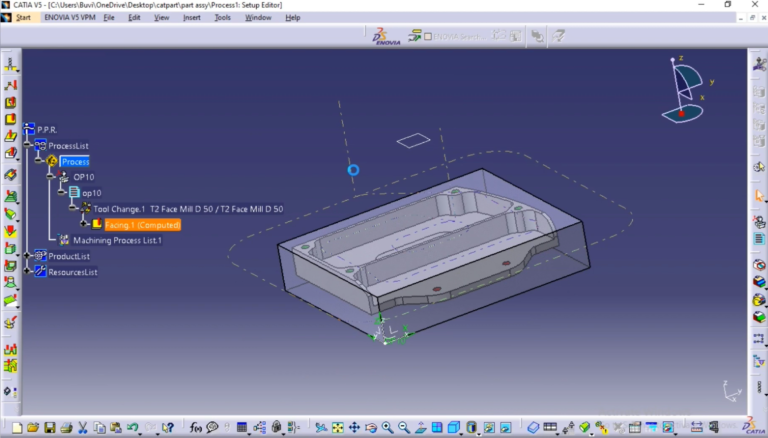This screenshot has height=438, width=768.
Task: Open the isometric view dropdown arrow
Action: (x=461, y=434)
